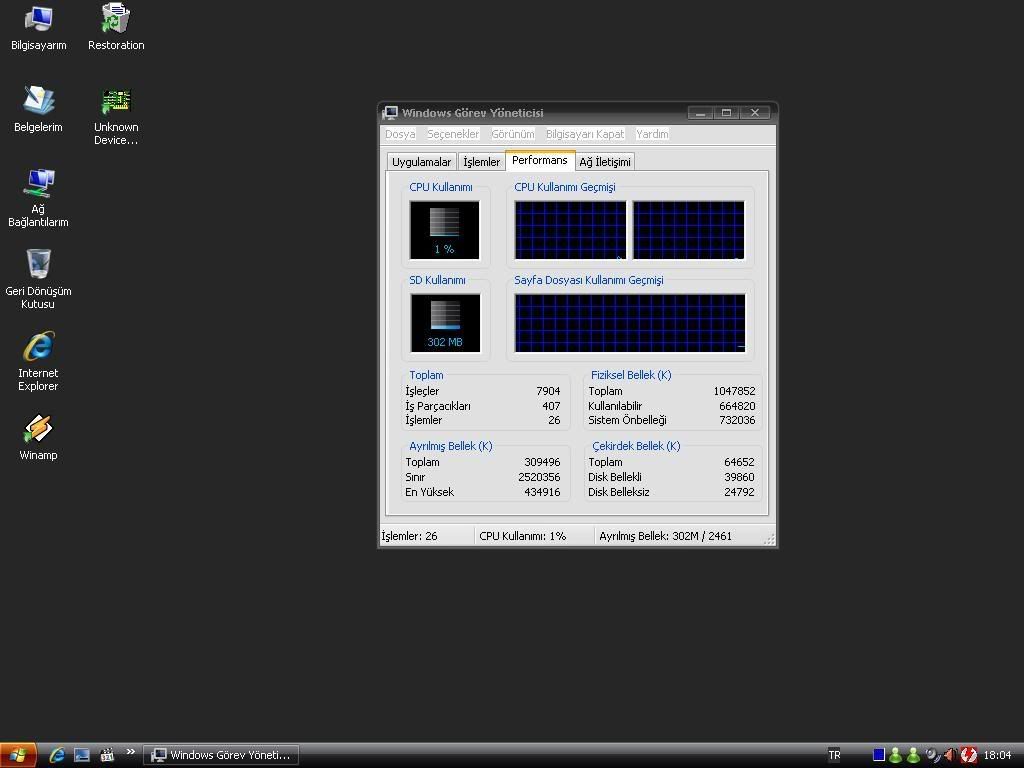
Task: Open the Bilgisayarı Kapat menu
Action: [585, 134]
